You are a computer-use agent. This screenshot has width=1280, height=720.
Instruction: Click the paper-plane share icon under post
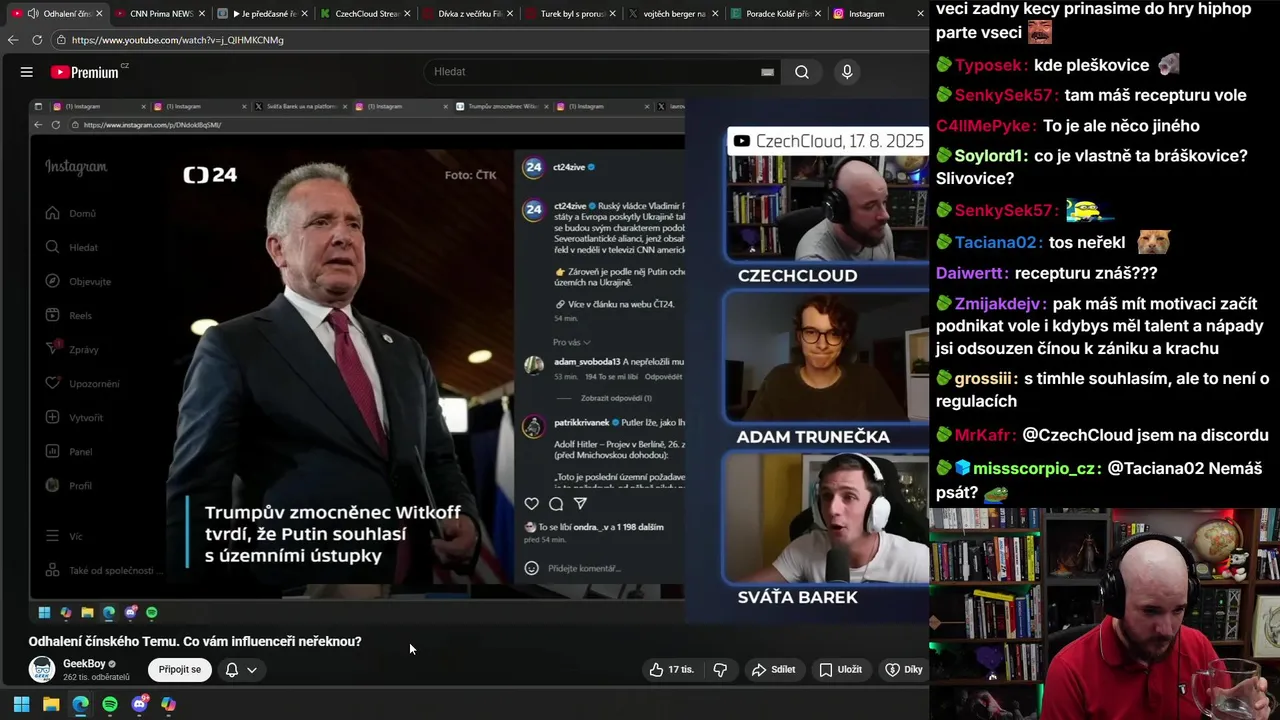coord(580,504)
